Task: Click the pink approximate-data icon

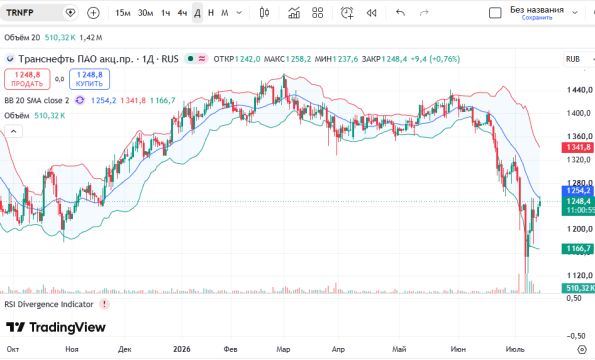Action: pyautogui.click(x=202, y=59)
